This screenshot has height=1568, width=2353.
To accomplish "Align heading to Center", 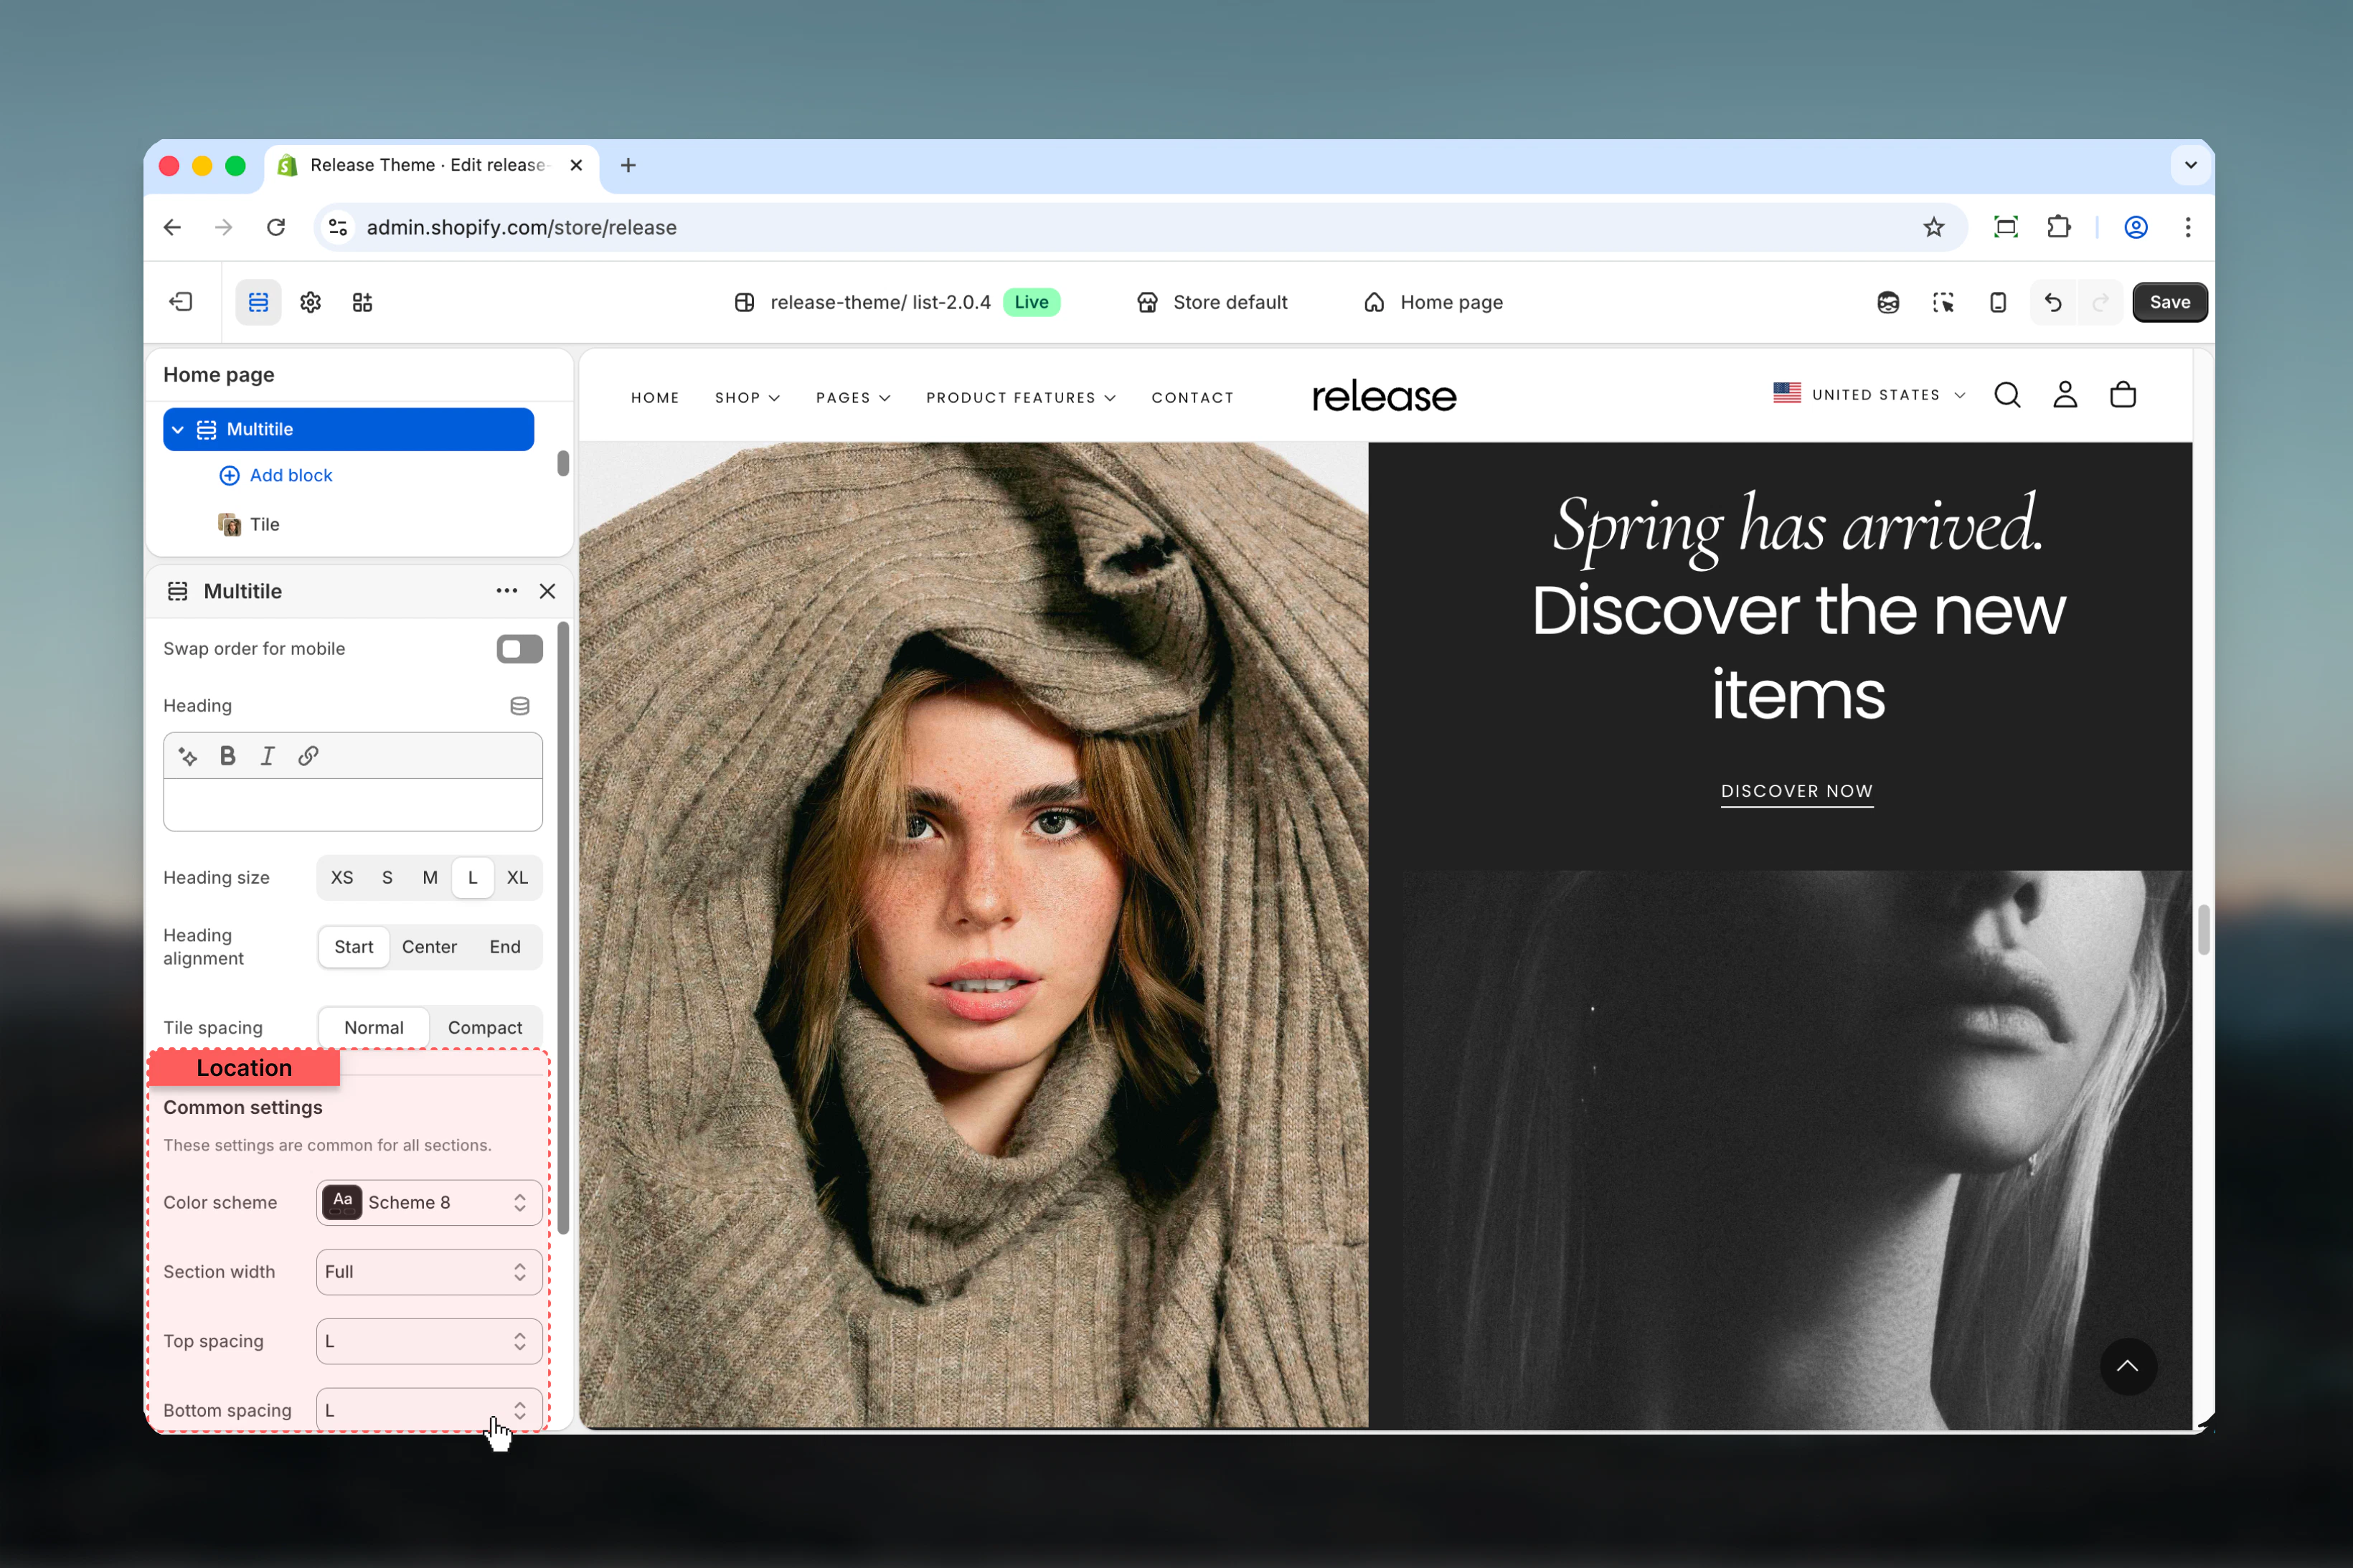I will (429, 947).
